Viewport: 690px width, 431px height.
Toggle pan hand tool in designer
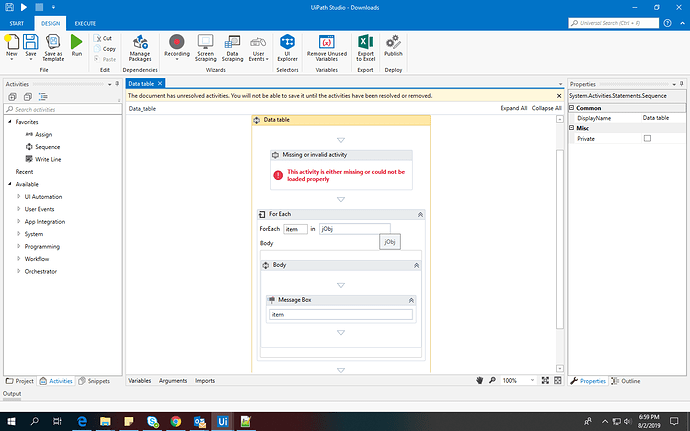click(480, 380)
